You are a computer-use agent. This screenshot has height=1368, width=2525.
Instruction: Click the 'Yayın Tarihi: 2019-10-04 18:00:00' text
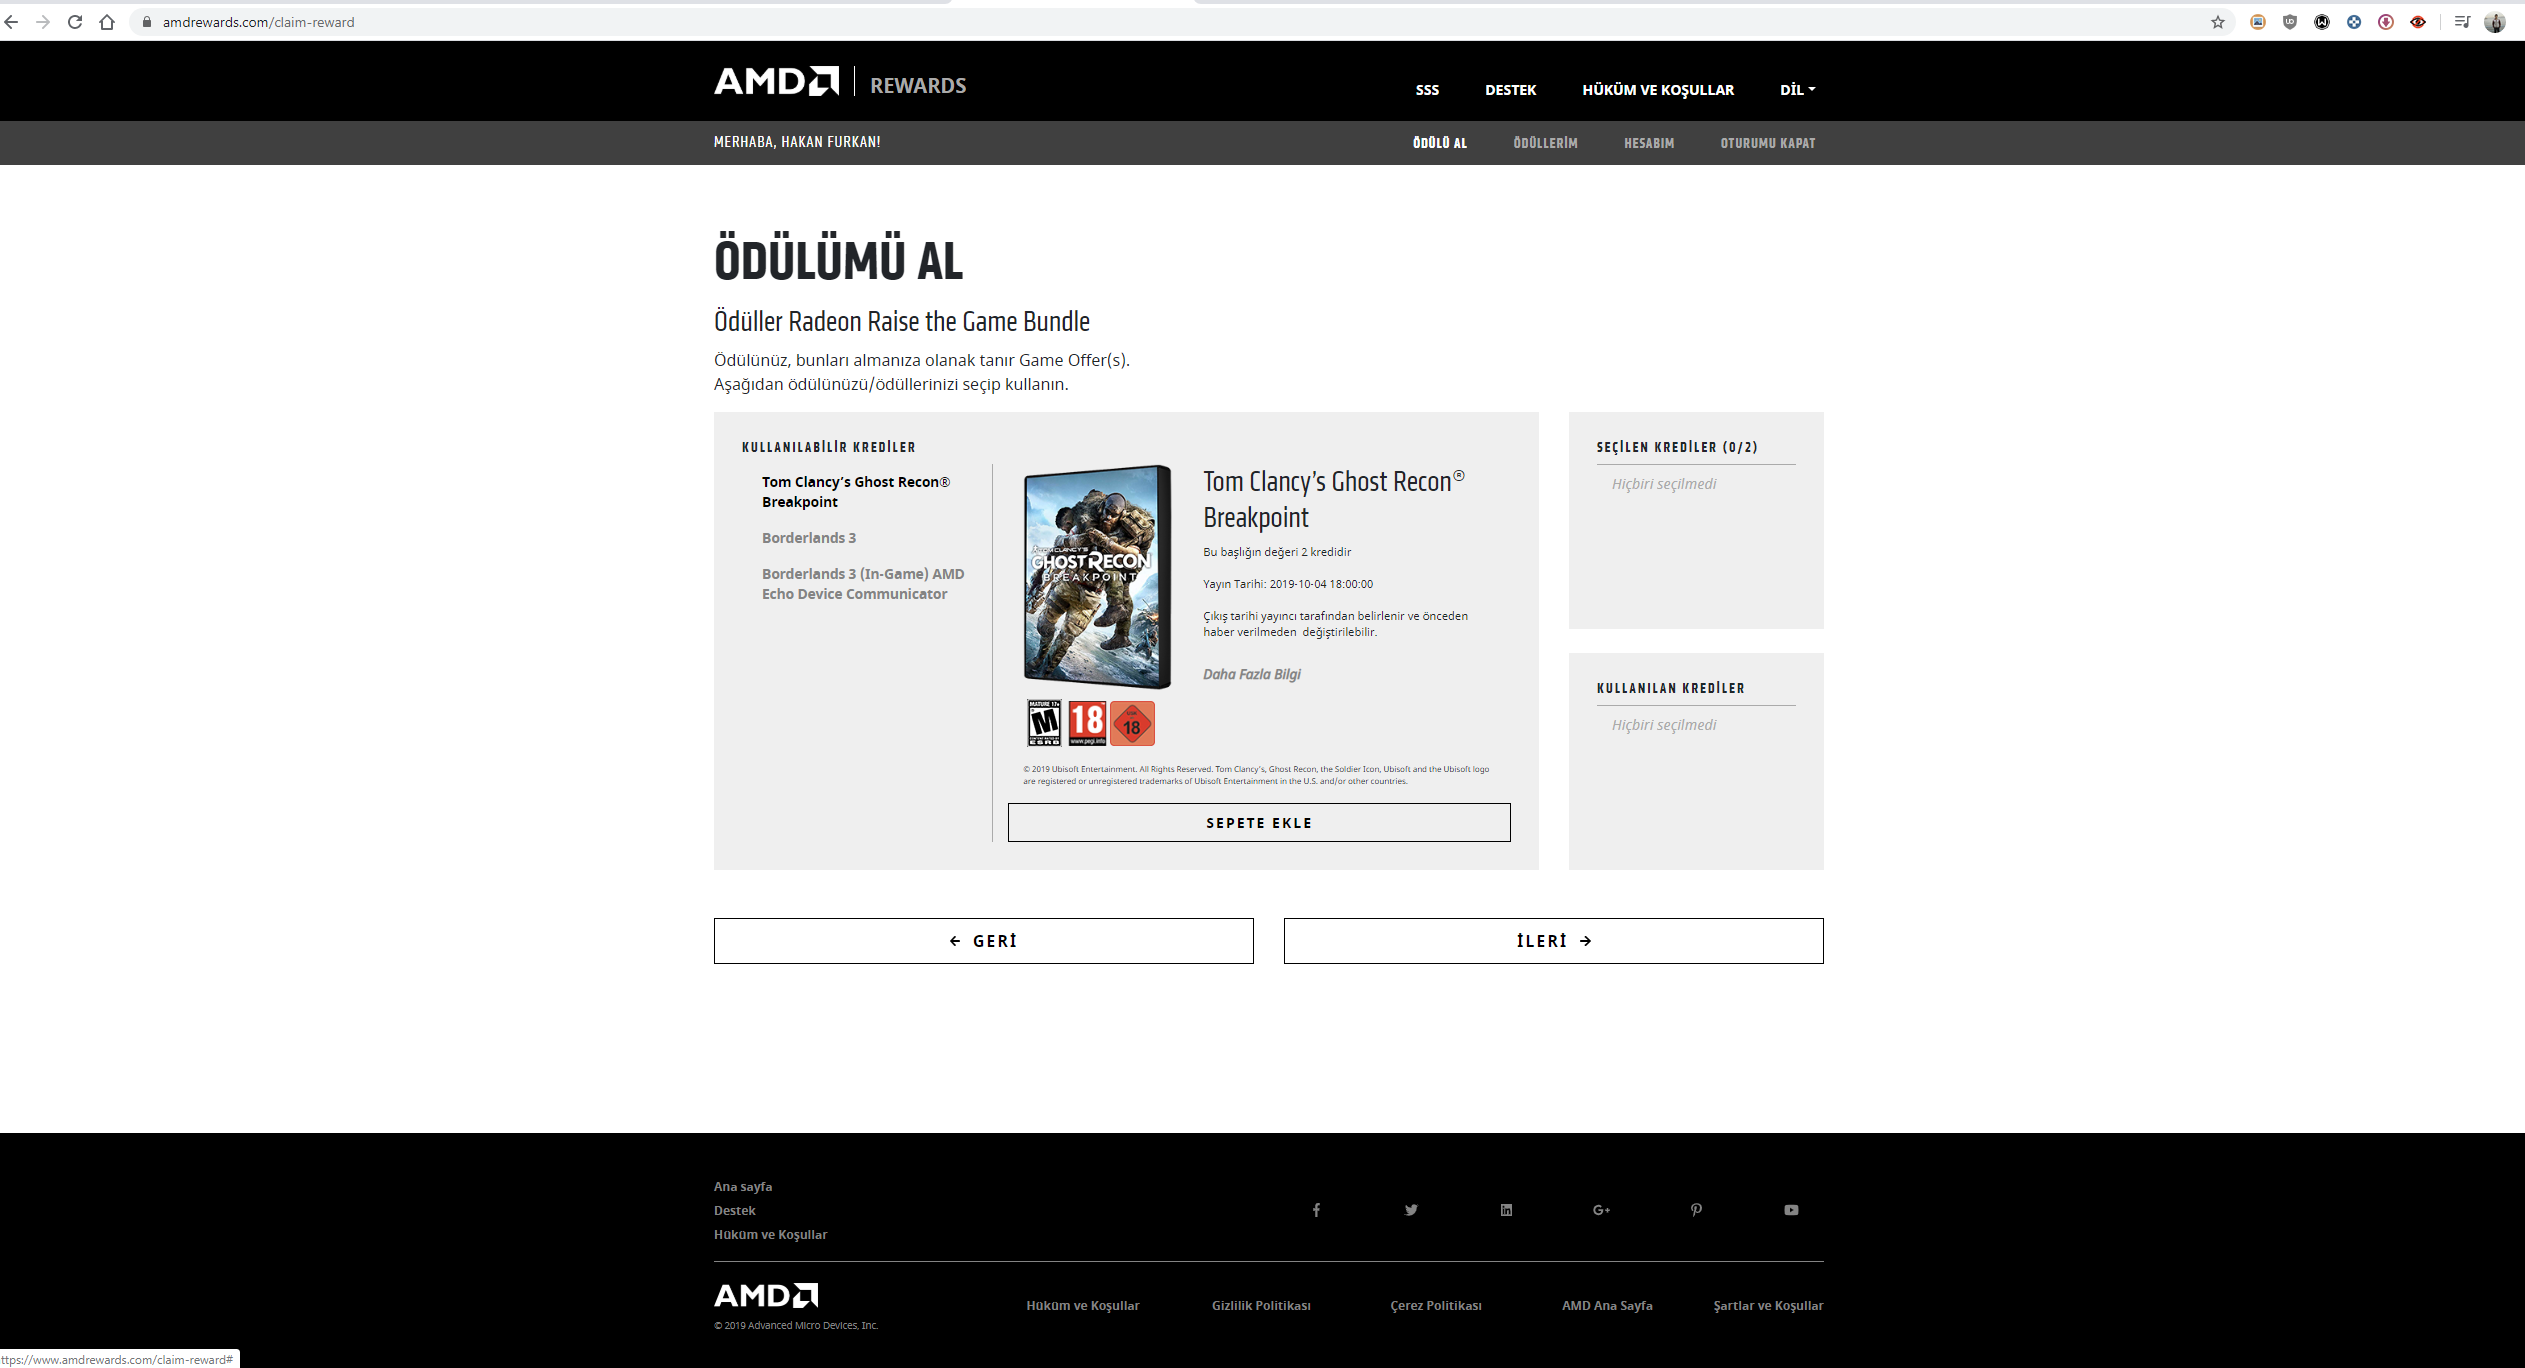1287,584
